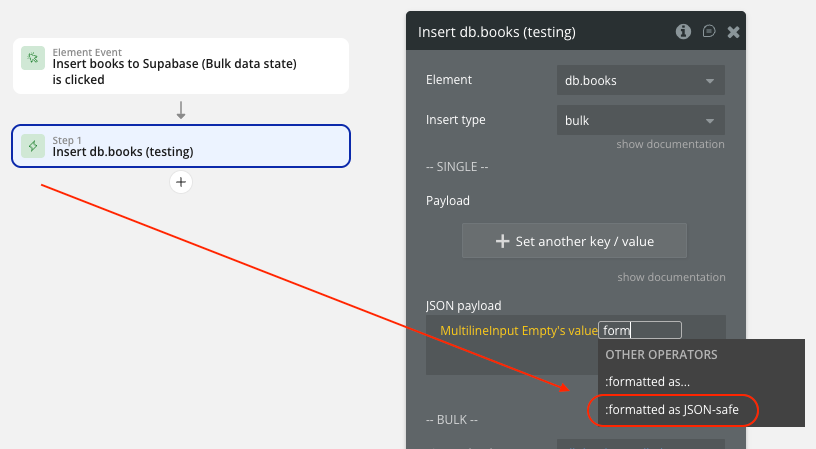The width and height of the screenshot is (816, 449).
Task: Click empty area of JSON payload box
Action: coord(510,358)
